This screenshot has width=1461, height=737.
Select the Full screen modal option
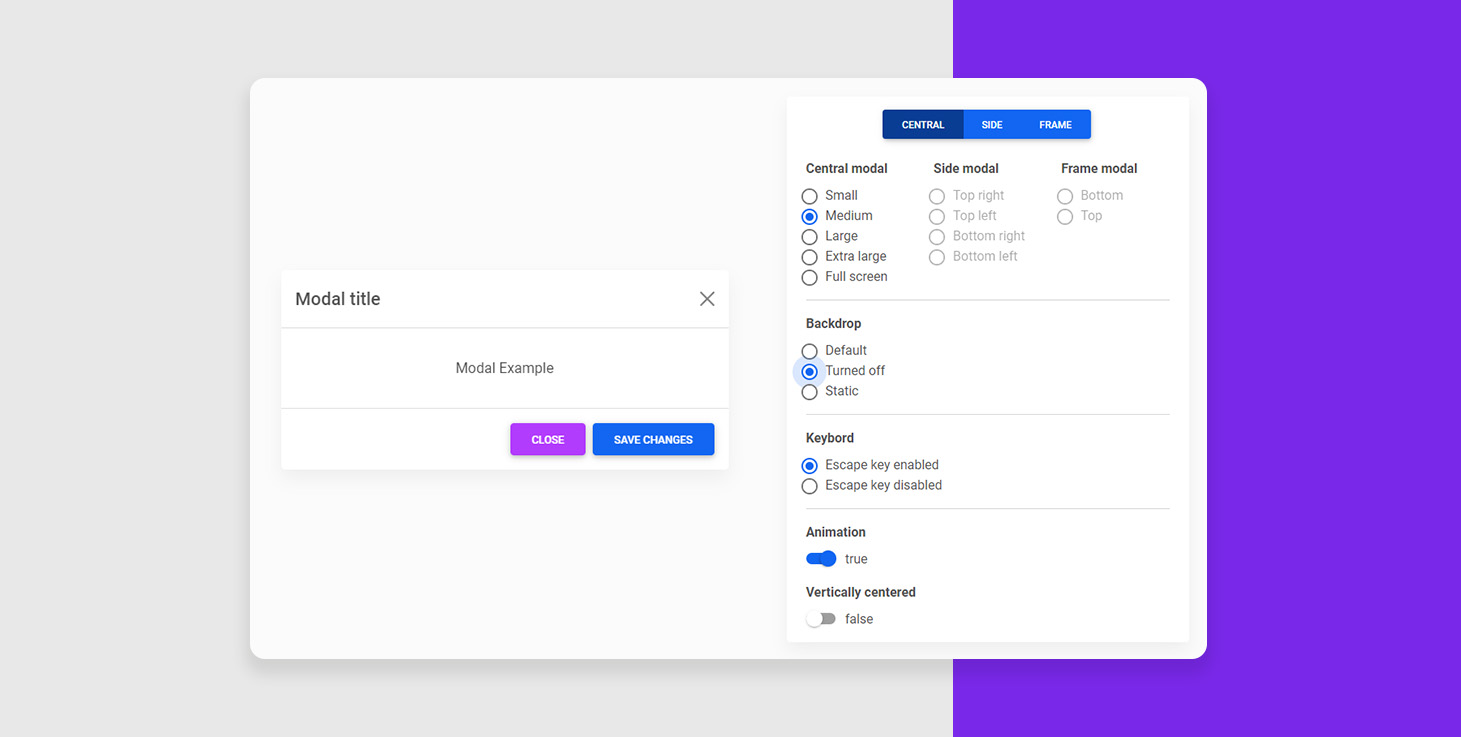(x=810, y=277)
